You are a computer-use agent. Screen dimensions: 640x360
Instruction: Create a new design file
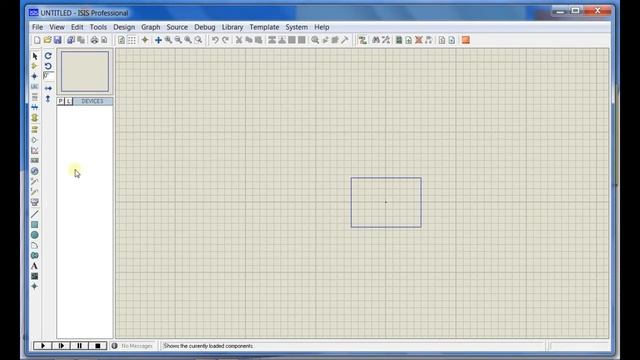[37, 40]
